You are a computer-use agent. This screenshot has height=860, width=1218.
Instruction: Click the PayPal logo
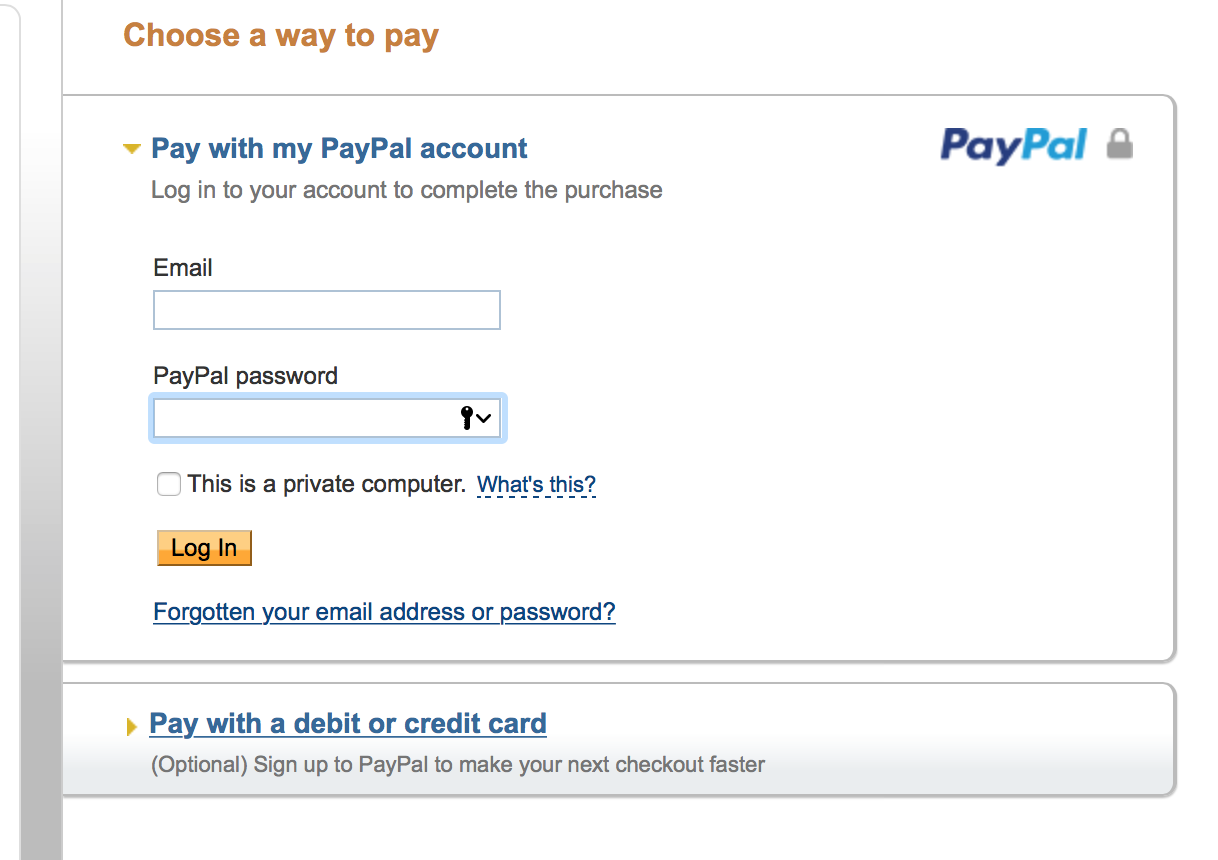pyautogui.click(x=1013, y=146)
